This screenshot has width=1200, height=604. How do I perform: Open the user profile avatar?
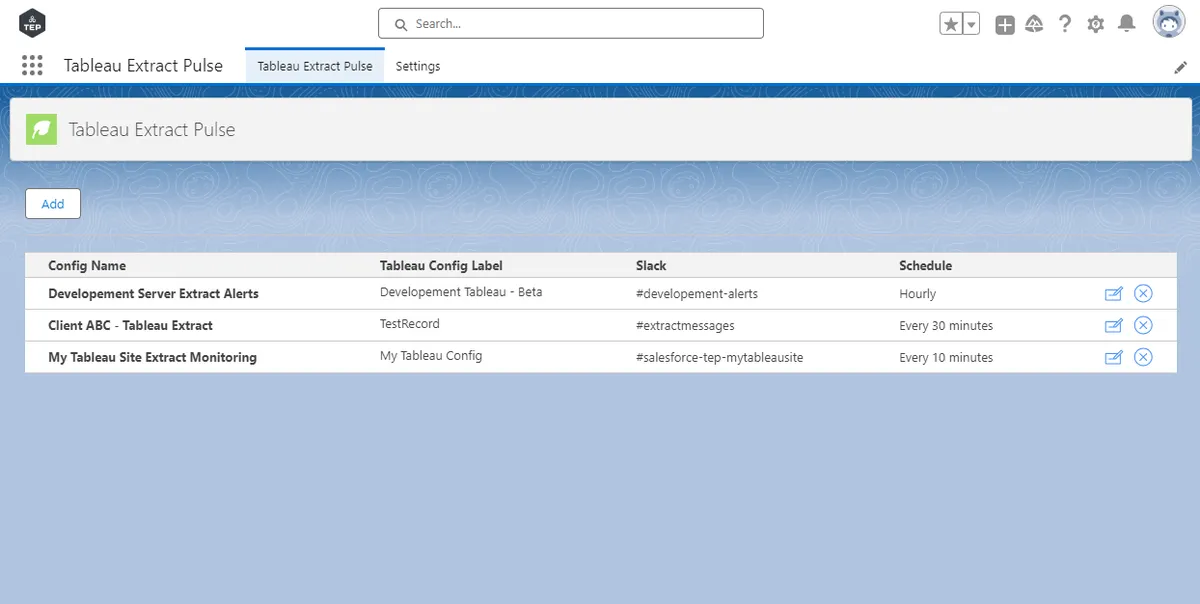[x=1169, y=23]
